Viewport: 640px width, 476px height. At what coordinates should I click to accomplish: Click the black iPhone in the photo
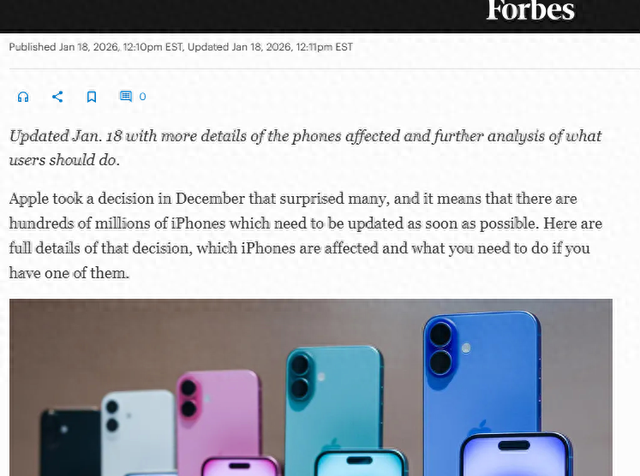(x=70, y=443)
